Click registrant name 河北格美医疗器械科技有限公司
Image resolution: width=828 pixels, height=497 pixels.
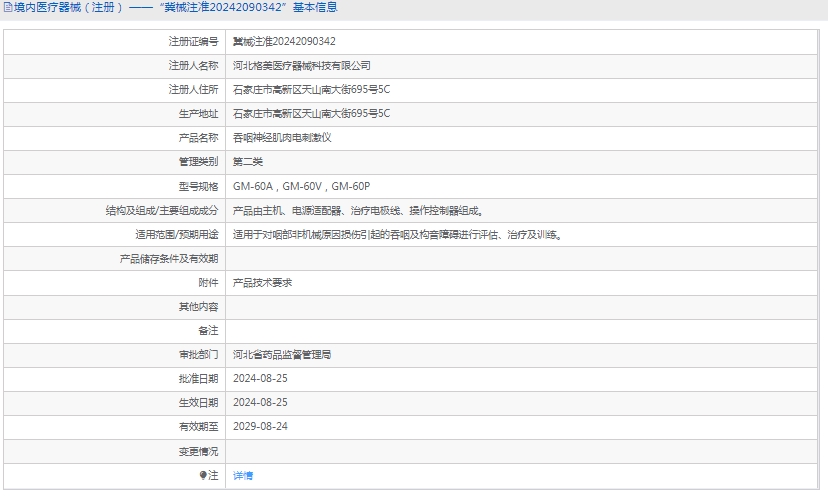click(x=301, y=65)
